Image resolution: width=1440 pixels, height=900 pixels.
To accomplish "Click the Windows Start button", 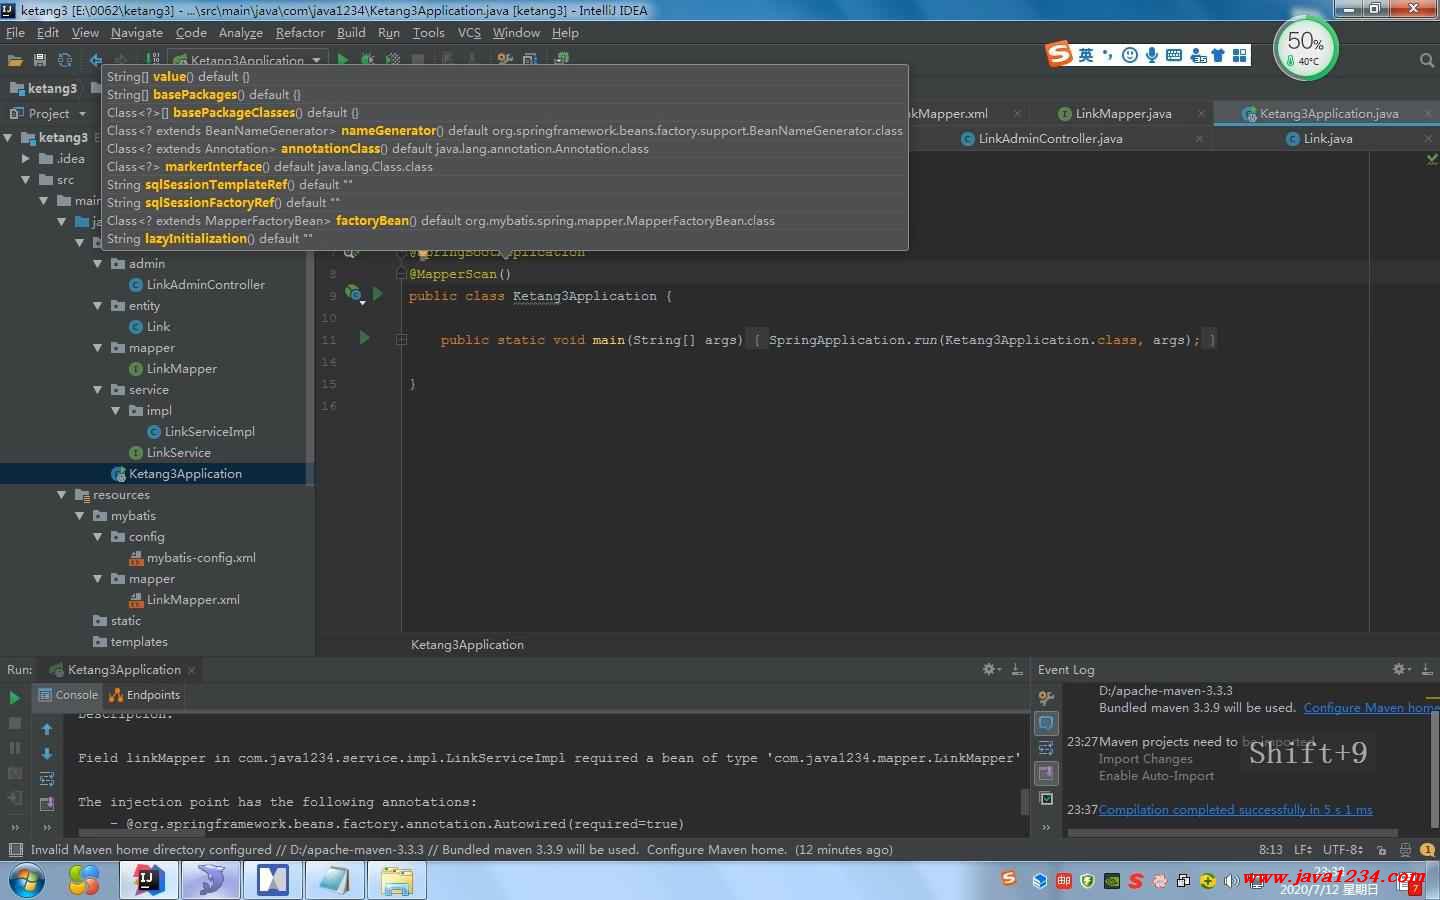I will (25, 881).
